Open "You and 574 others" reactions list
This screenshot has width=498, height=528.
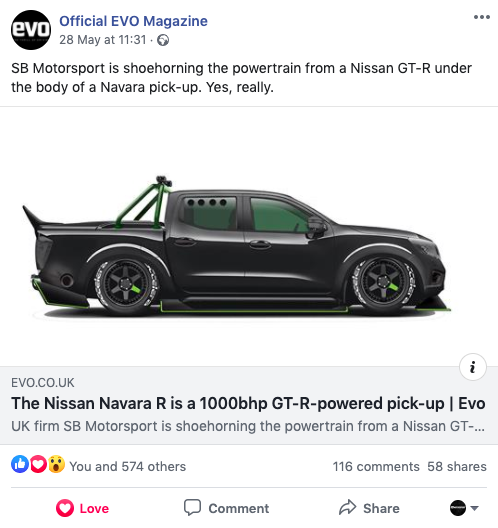point(128,467)
